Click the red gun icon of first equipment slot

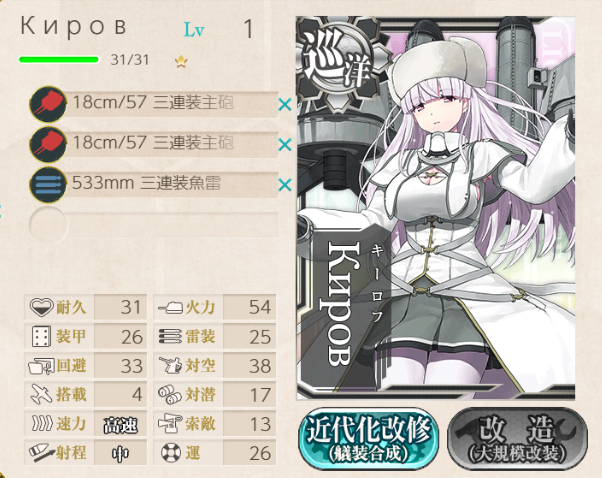click(48, 104)
